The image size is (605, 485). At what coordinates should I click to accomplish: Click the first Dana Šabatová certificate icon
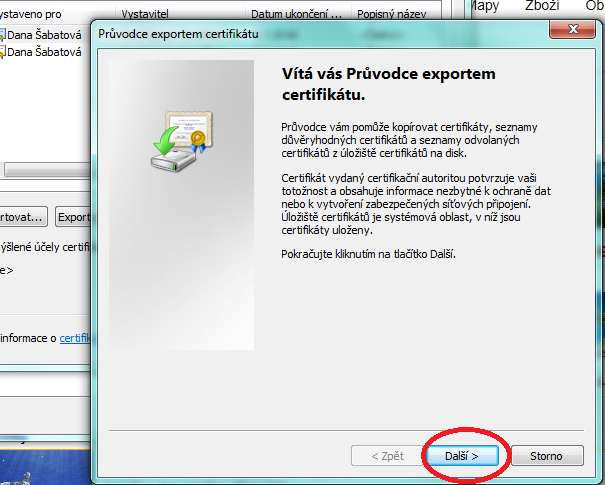coord(3,35)
